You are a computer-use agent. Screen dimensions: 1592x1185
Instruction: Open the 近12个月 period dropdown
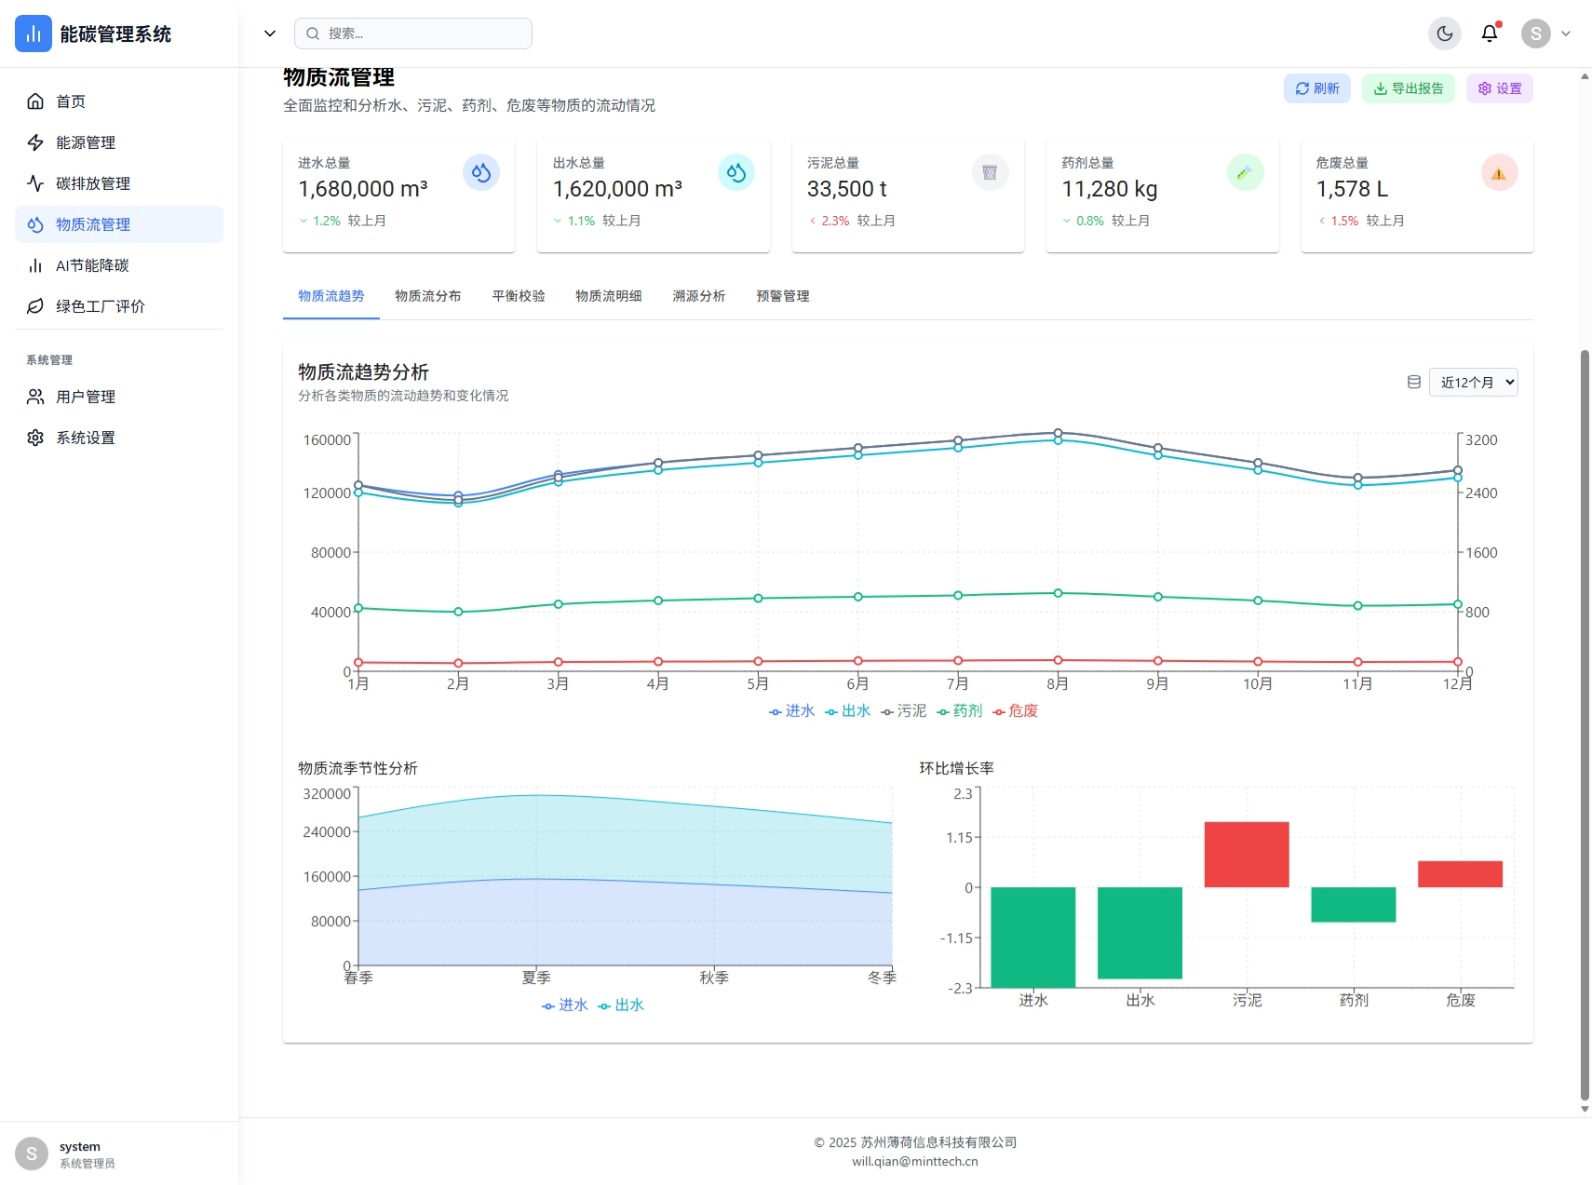coord(1473,382)
